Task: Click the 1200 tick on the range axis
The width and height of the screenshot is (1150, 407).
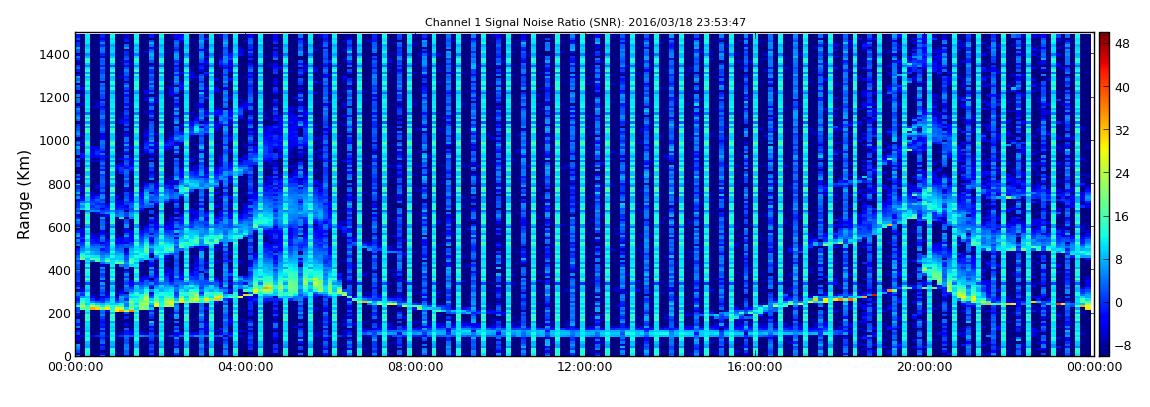Action: point(56,98)
